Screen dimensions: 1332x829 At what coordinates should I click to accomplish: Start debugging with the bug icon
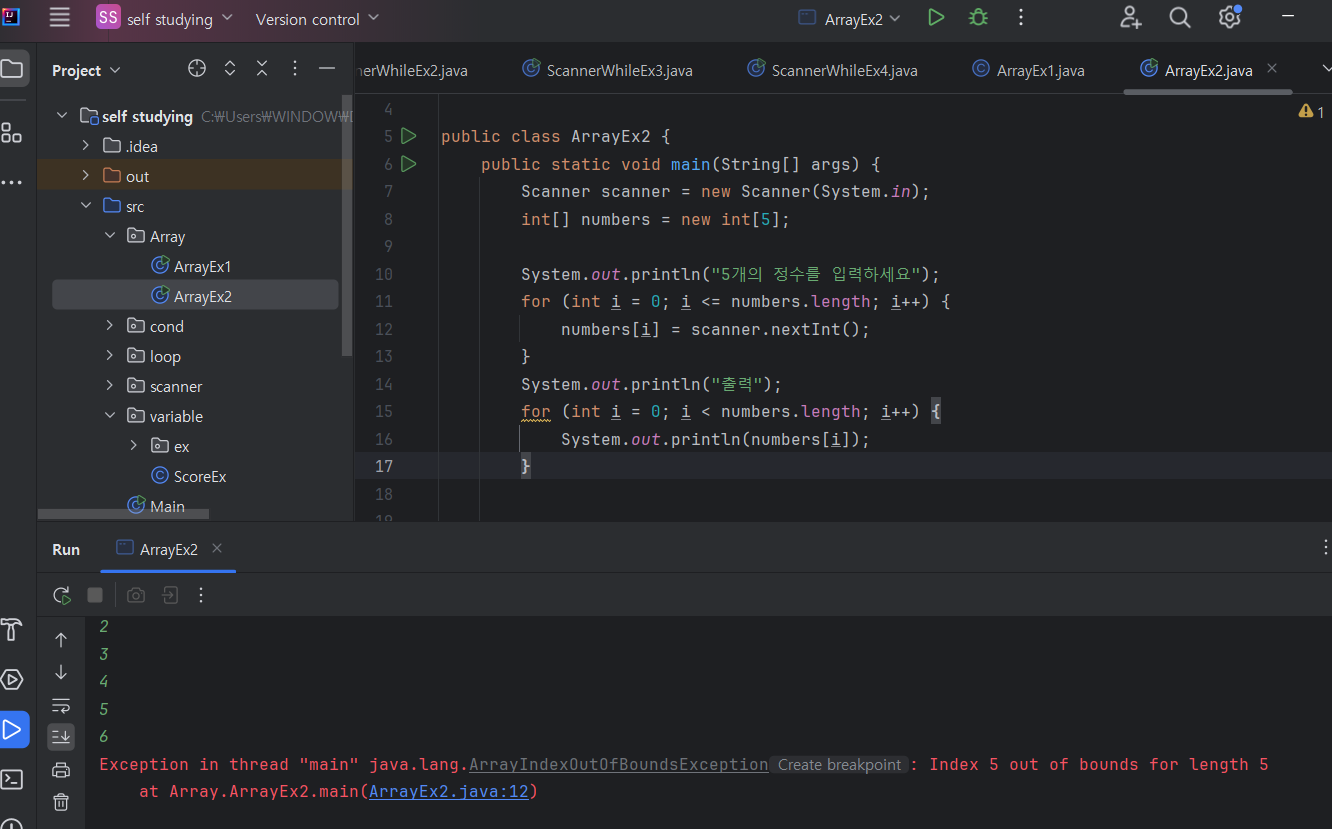978,17
